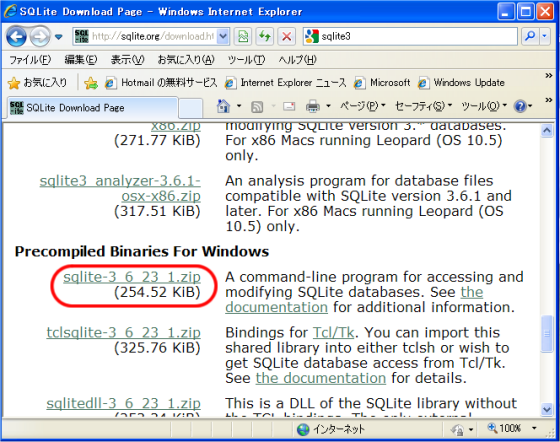The height and width of the screenshot is (442, 560).
Task: Expand the address bar URL history dropdown
Action: [x=223, y=36]
